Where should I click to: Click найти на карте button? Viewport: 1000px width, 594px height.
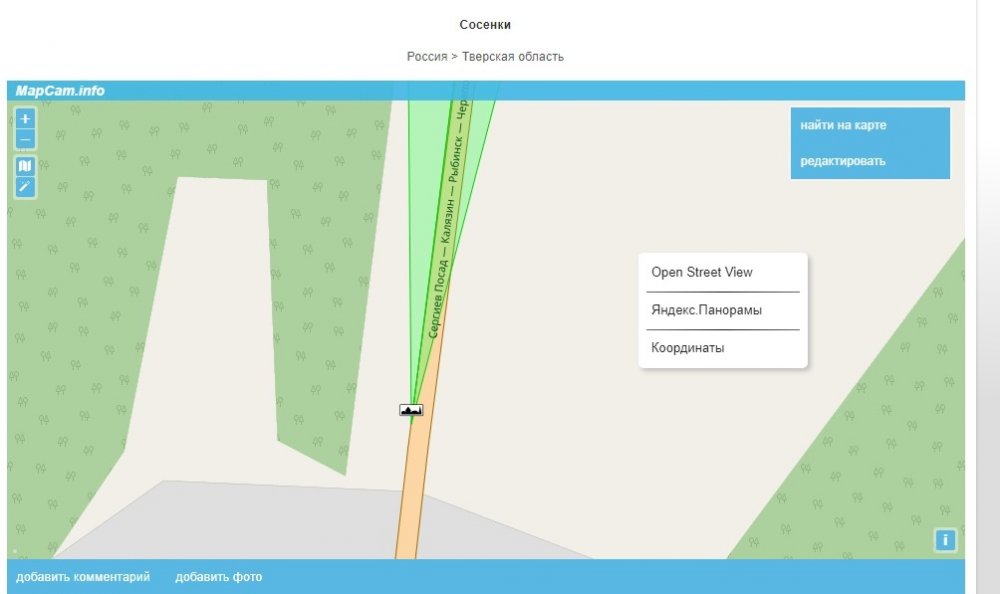point(843,125)
